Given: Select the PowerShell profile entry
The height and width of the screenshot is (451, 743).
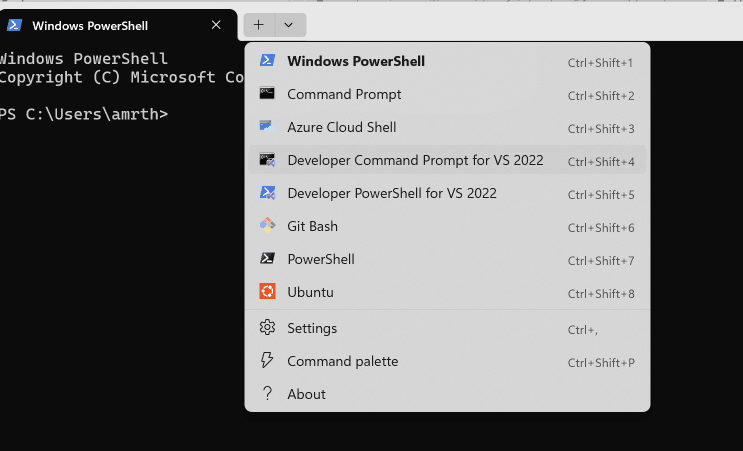Looking at the screenshot, I should click(x=447, y=259).
